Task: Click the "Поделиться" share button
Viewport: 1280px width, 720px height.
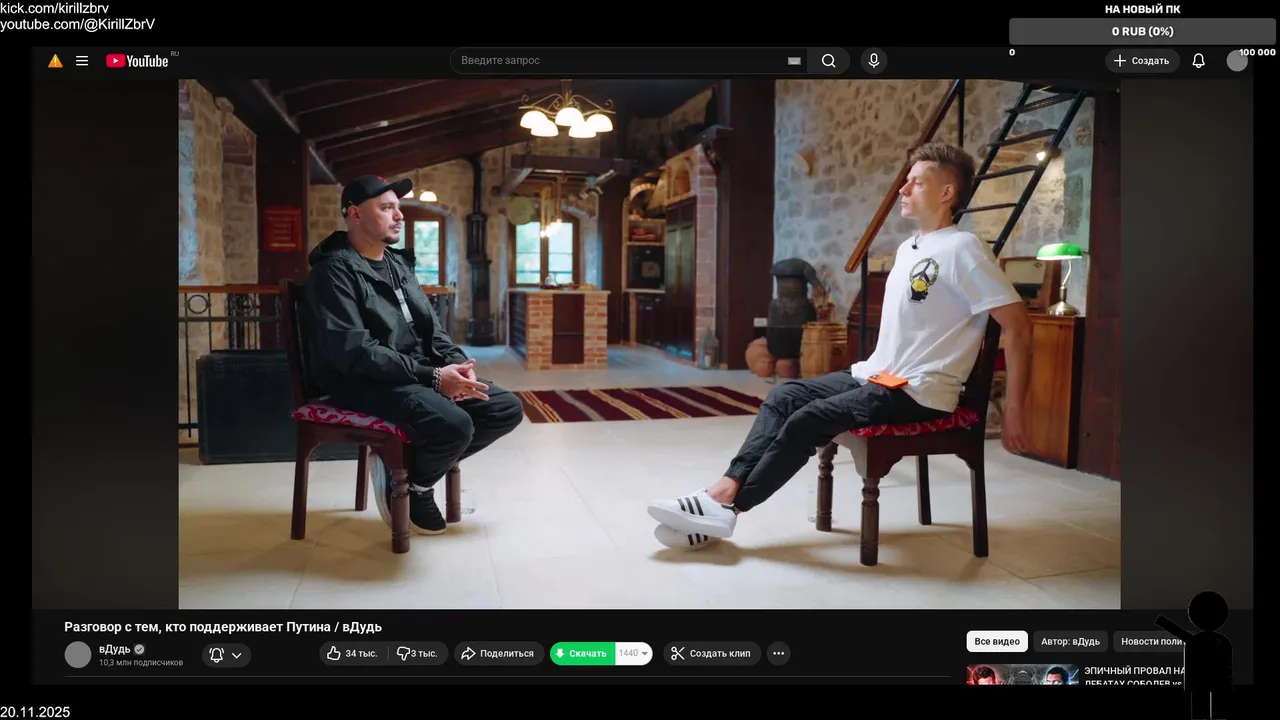Action: [x=498, y=653]
